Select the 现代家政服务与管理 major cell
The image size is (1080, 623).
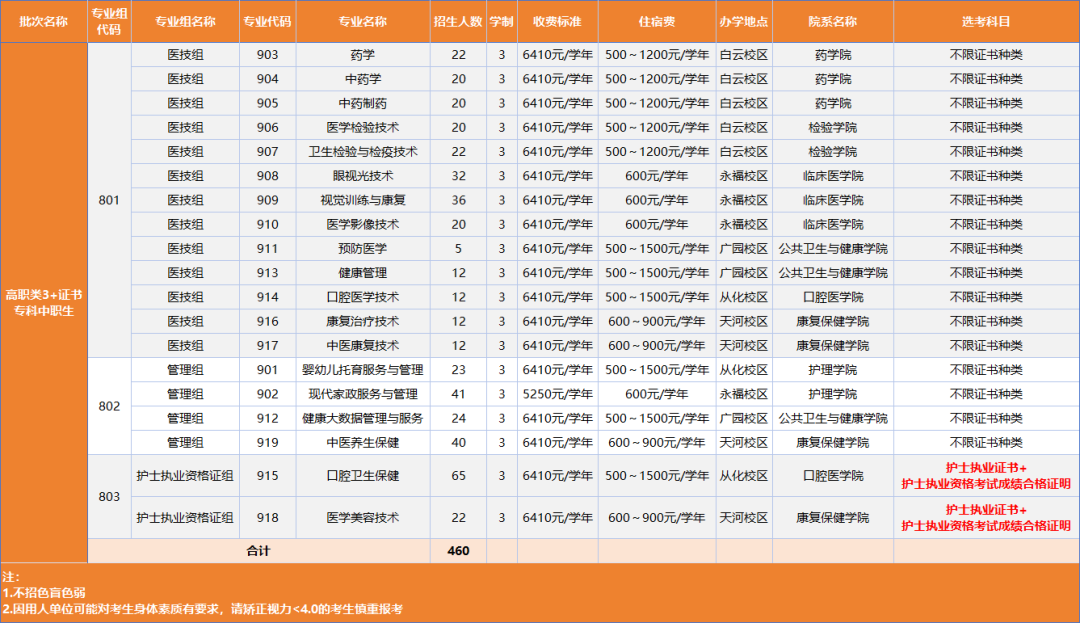click(362, 394)
